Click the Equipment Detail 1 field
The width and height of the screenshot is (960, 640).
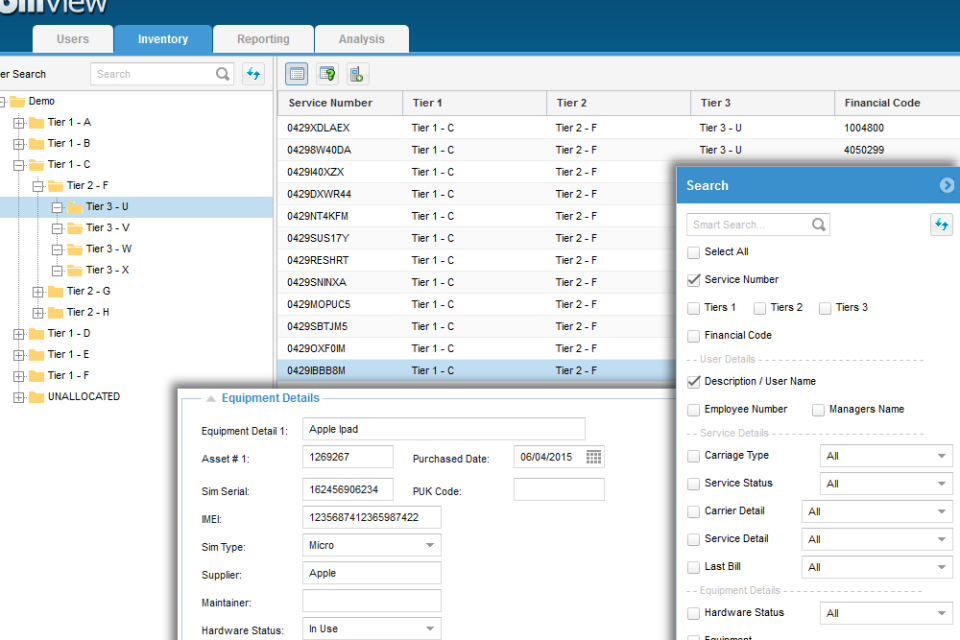point(444,429)
